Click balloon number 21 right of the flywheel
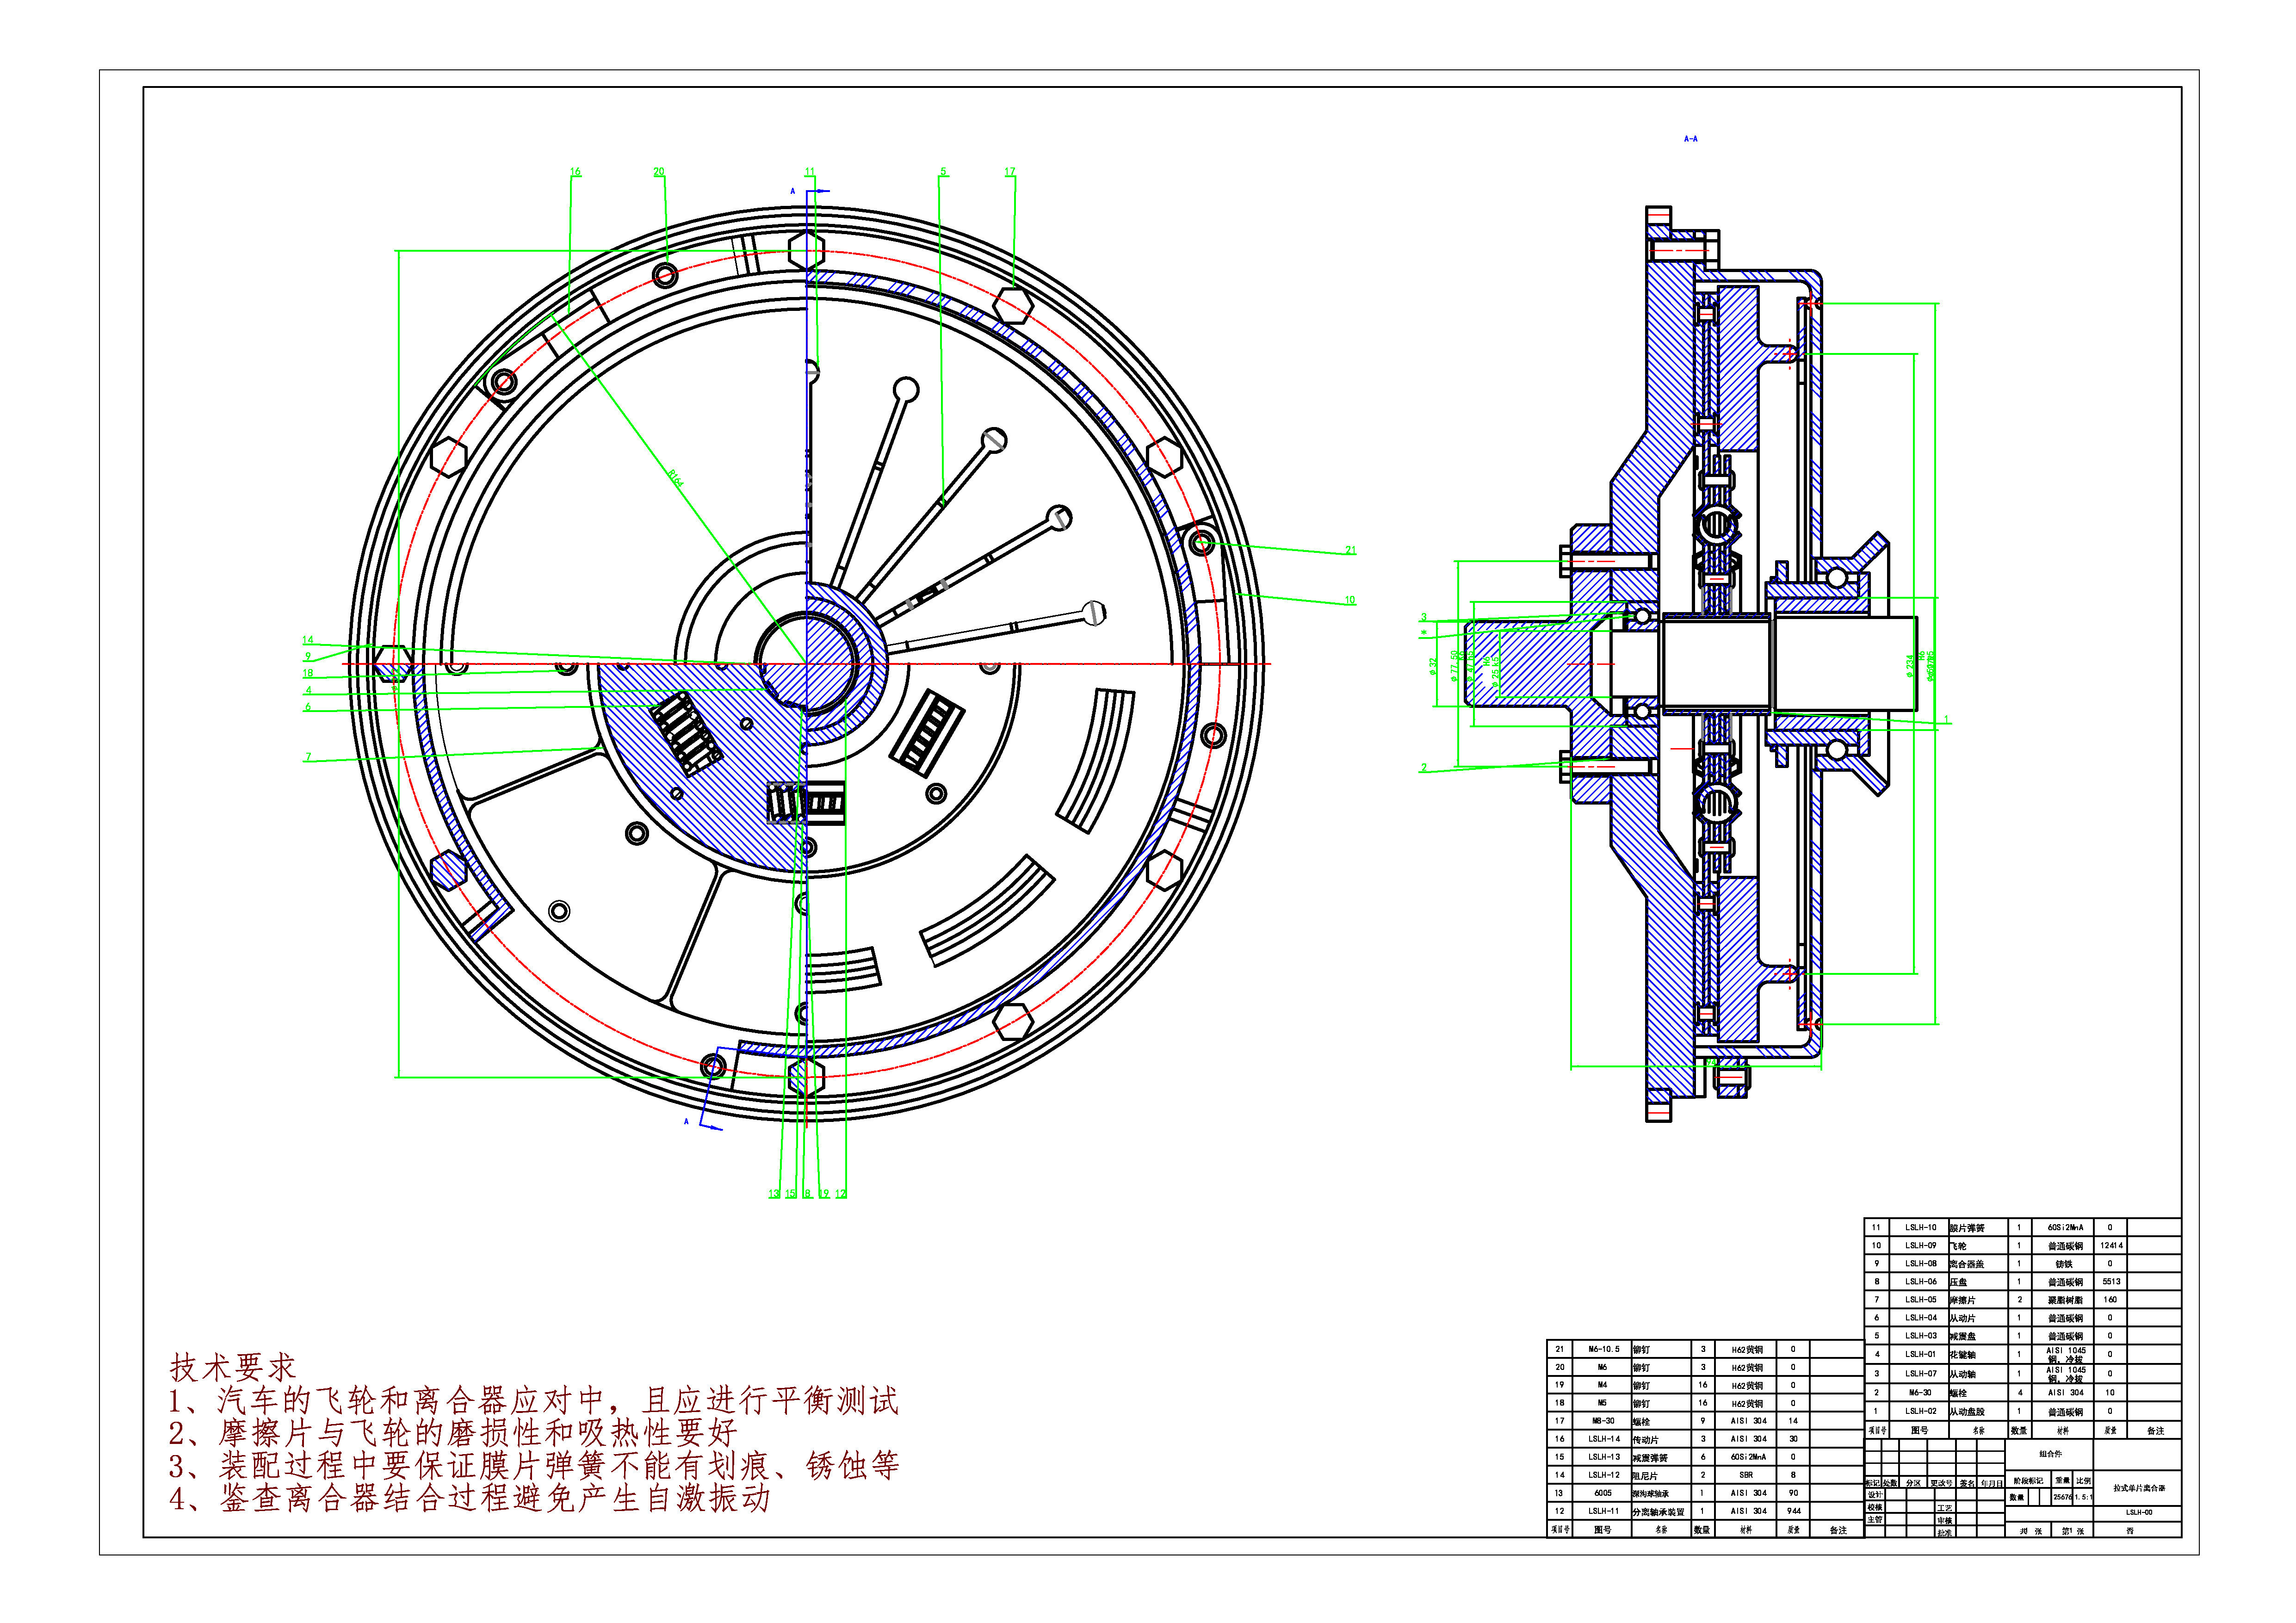2296x1623 pixels. pyautogui.click(x=1350, y=550)
